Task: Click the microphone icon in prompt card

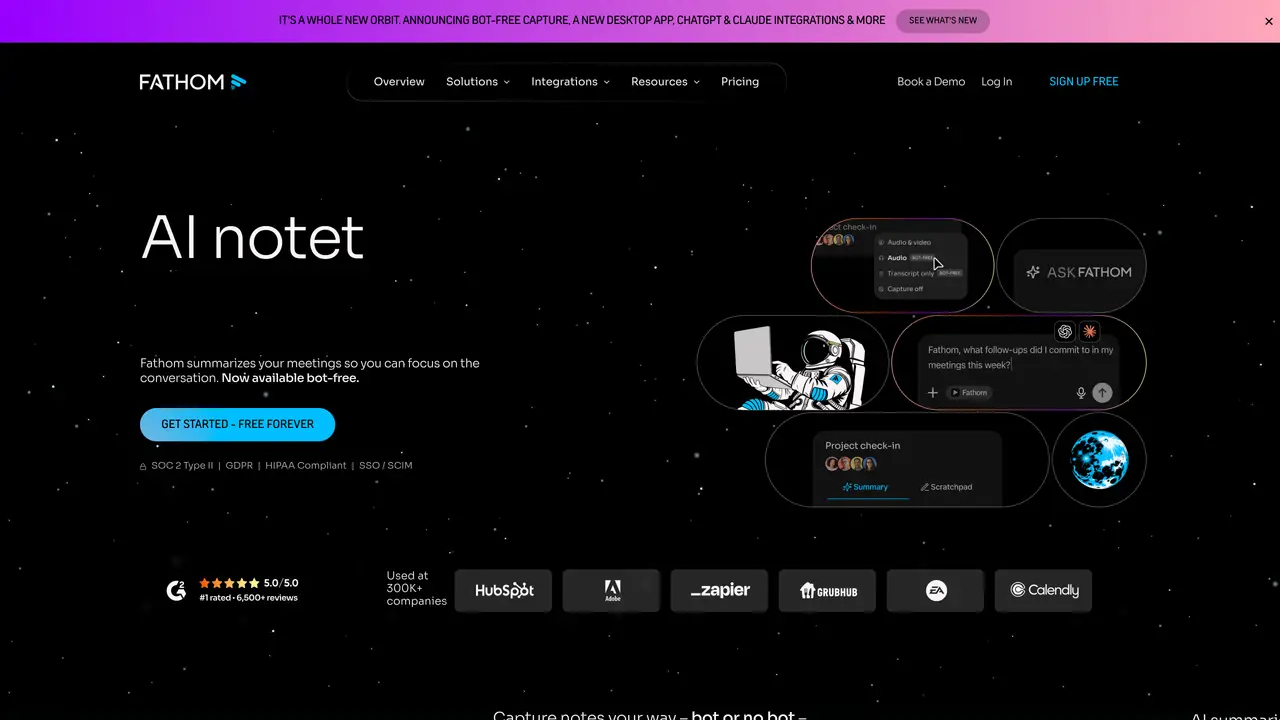Action: point(1081,393)
